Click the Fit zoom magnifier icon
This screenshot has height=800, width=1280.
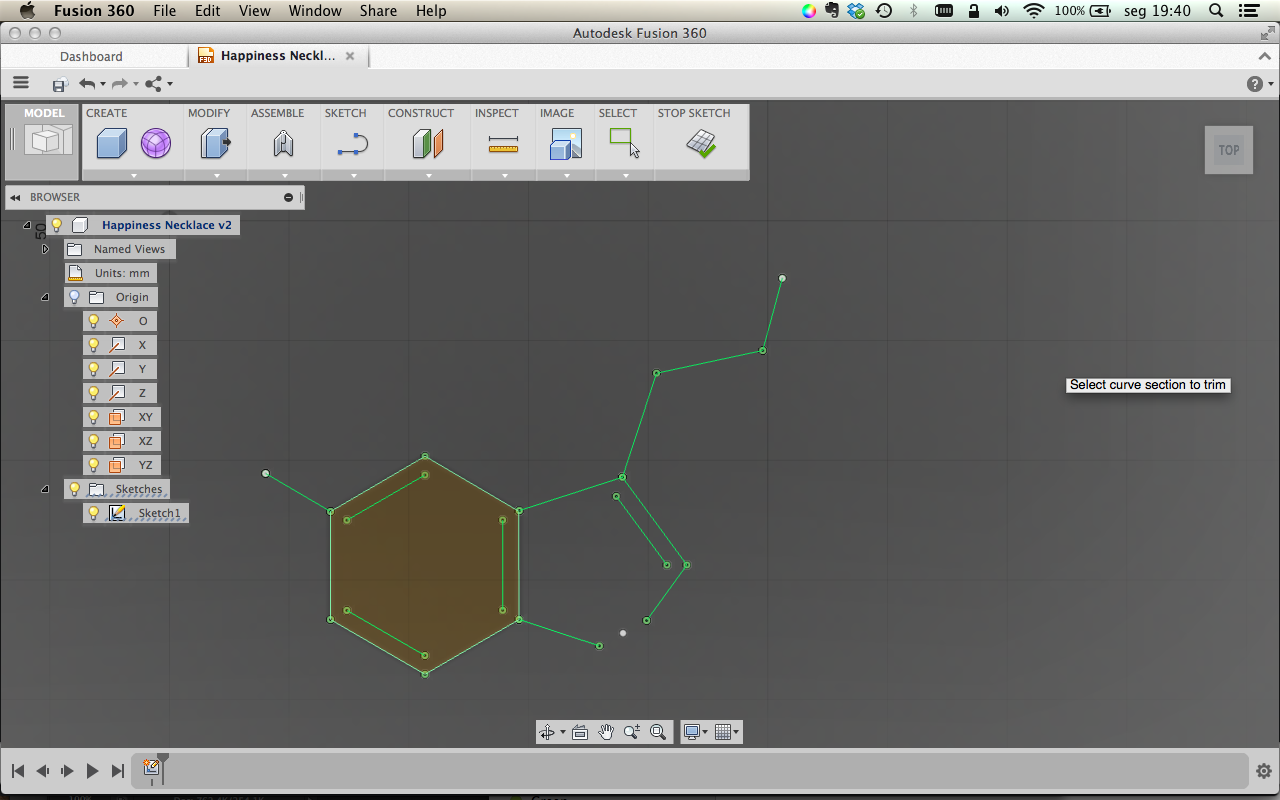pyautogui.click(x=658, y=732)
